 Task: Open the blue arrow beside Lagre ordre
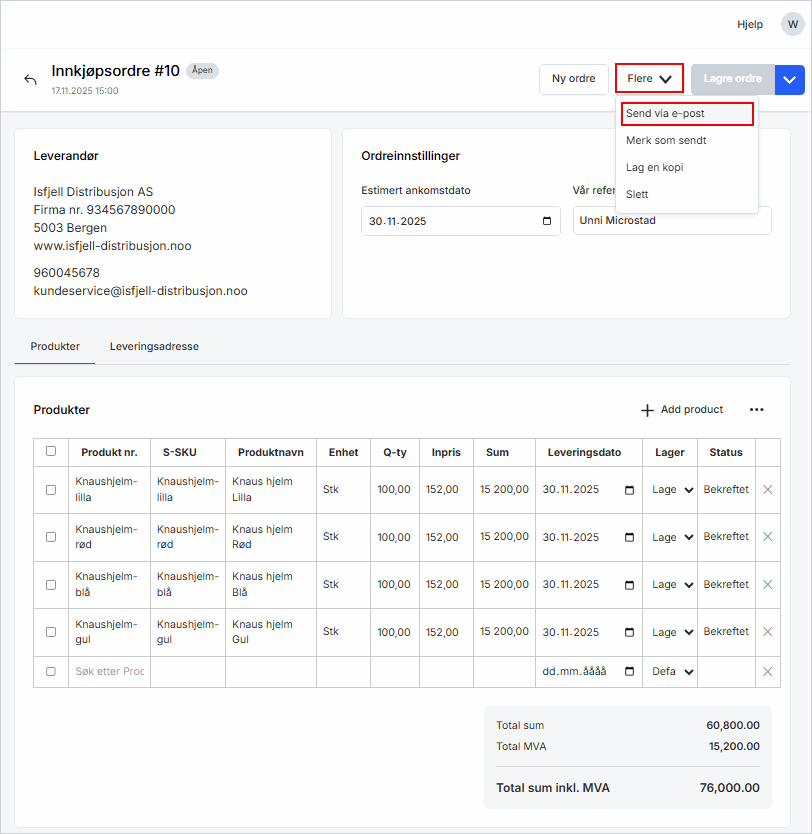[790, 79]
